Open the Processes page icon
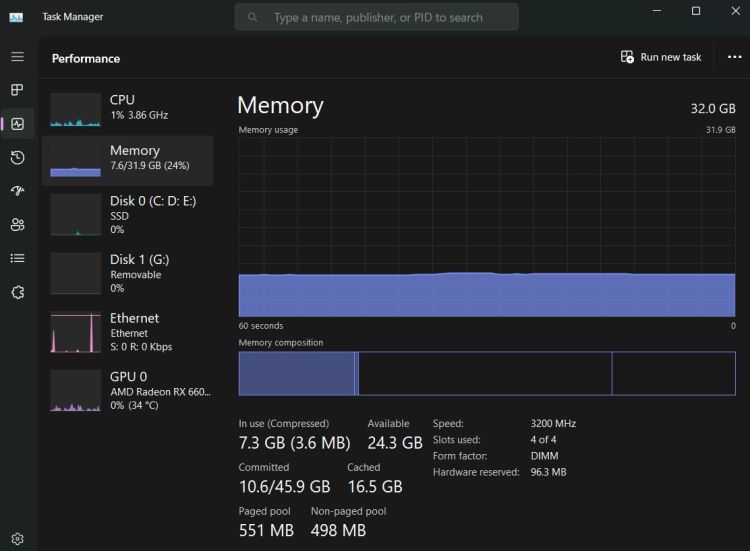750x551 pixels. (17, 90)
